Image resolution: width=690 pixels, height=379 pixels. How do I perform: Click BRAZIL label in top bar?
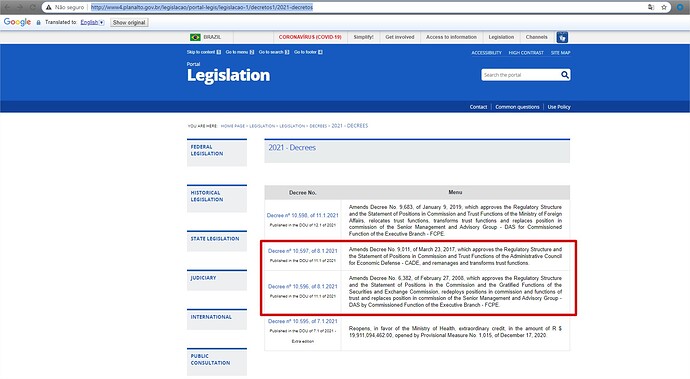(212, 37)
